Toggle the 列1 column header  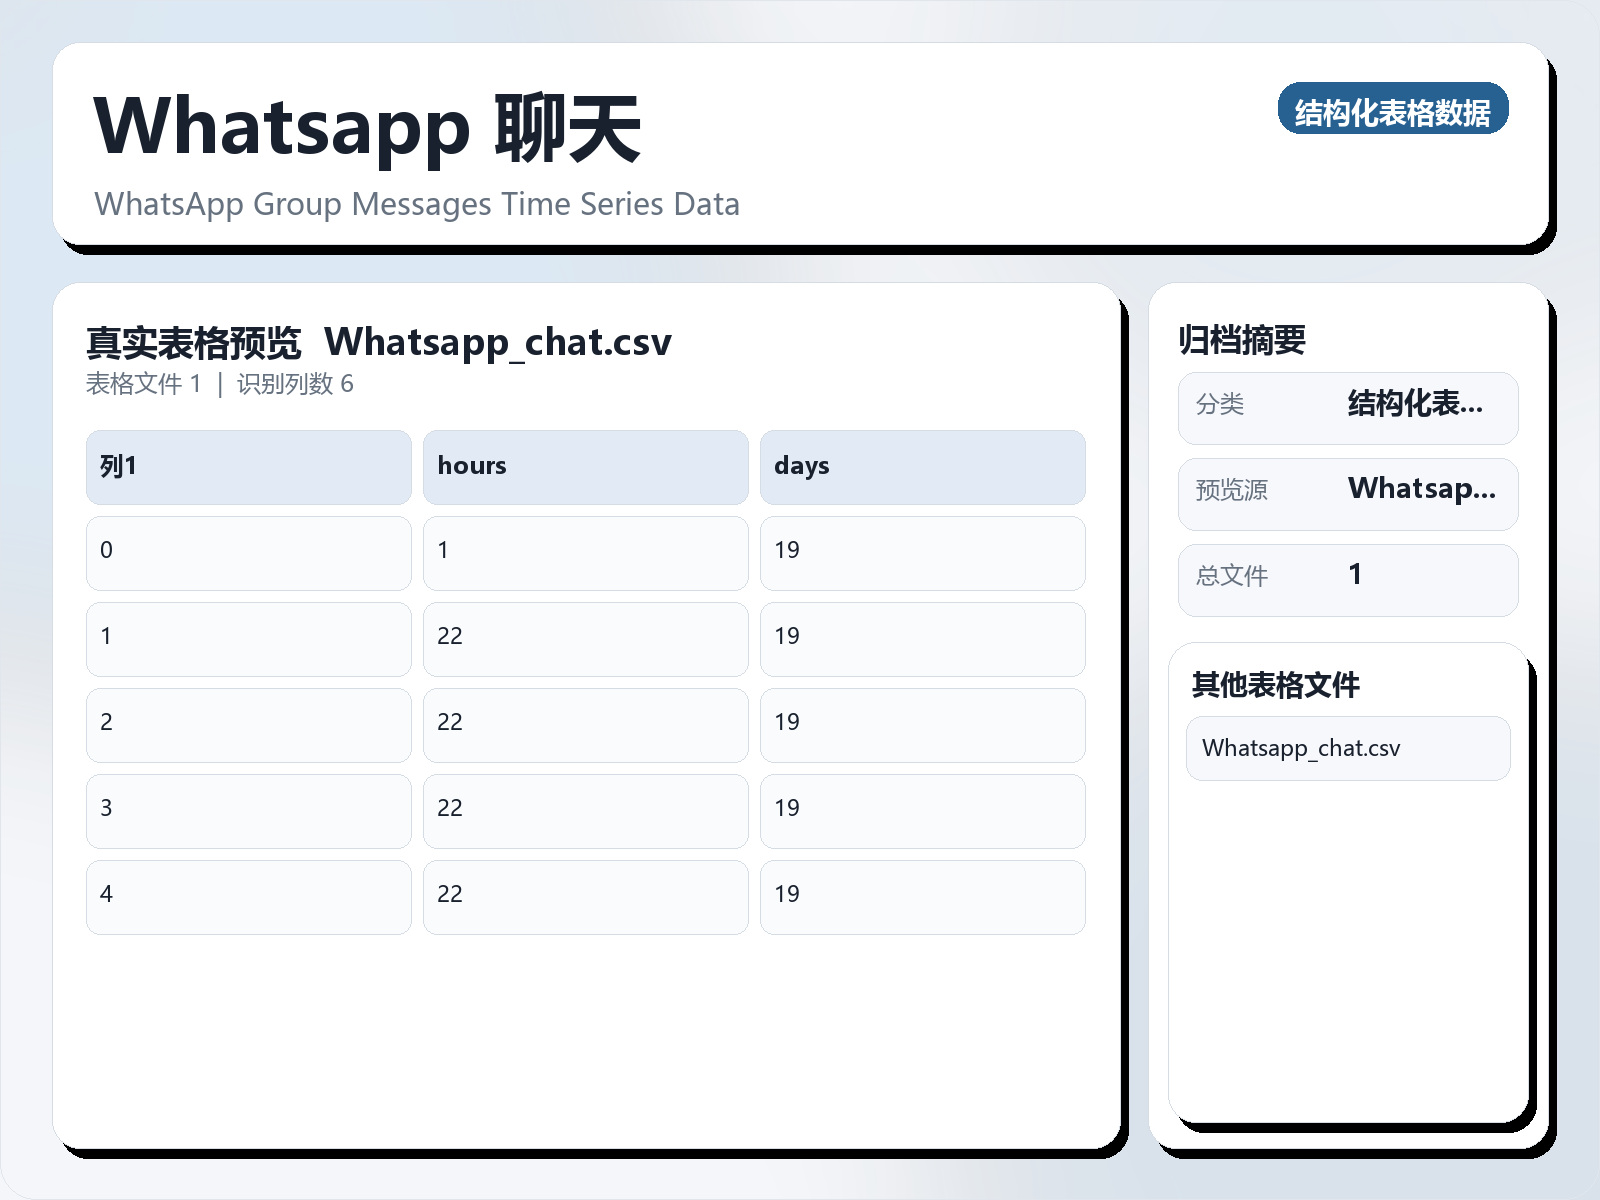[x=247, y=466]
